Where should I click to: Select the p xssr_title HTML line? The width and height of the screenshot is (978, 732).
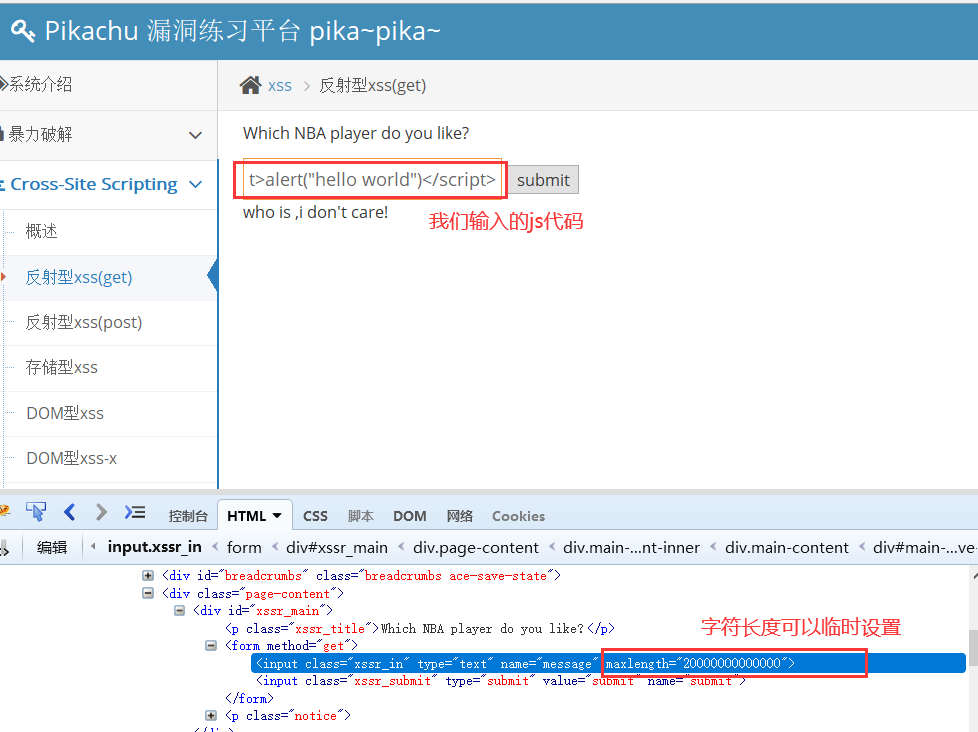coord(420,628)
